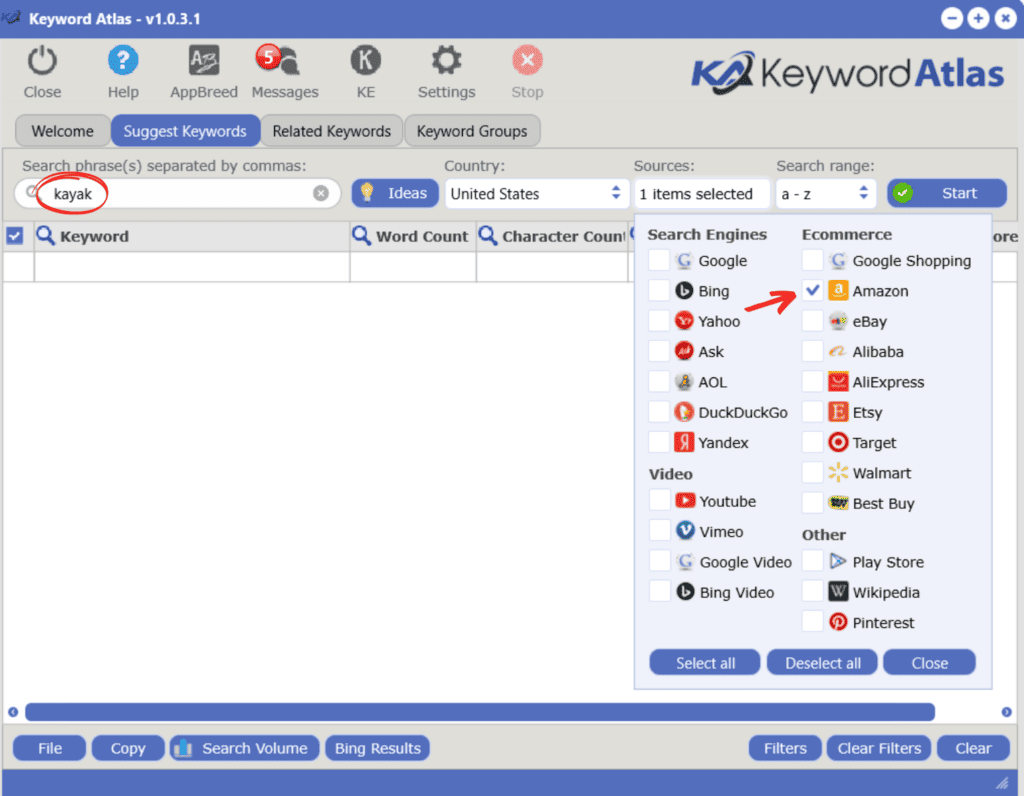Uncheck the Amazon ecommerce source
This screenshot has height=796, width=1024.
tap(814, 290)
